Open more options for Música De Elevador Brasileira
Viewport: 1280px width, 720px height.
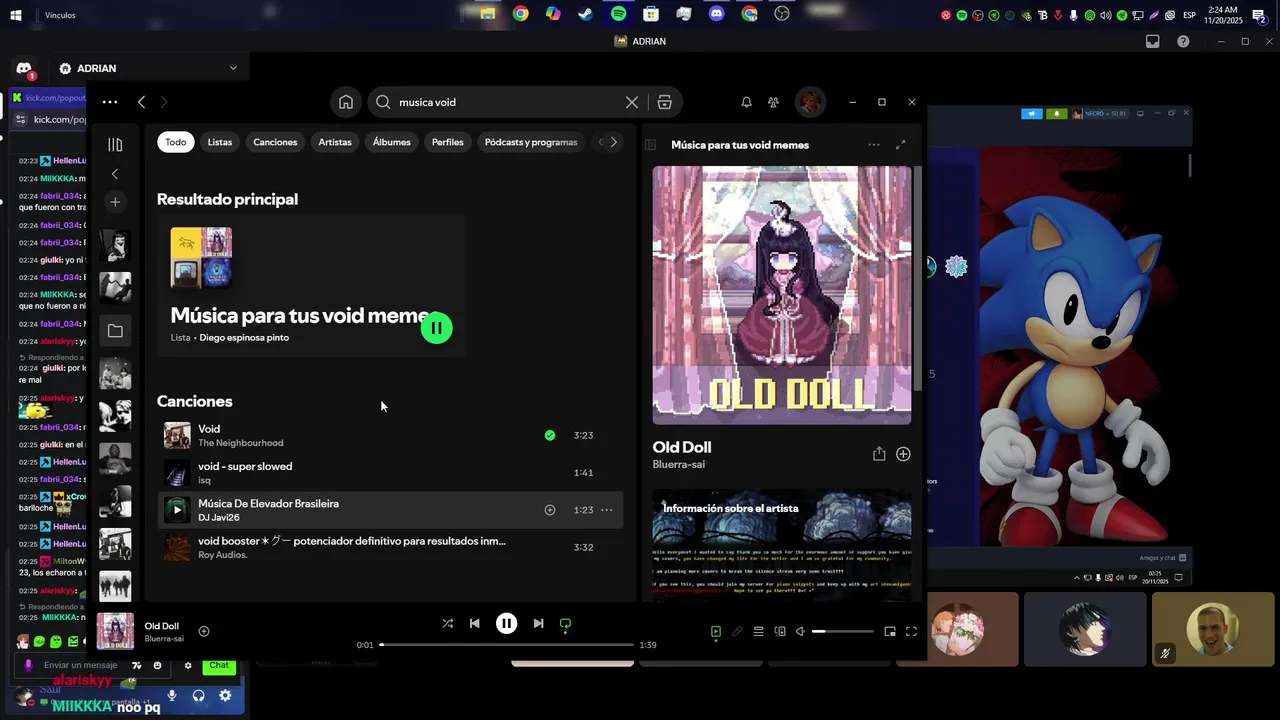pos(606,510)
